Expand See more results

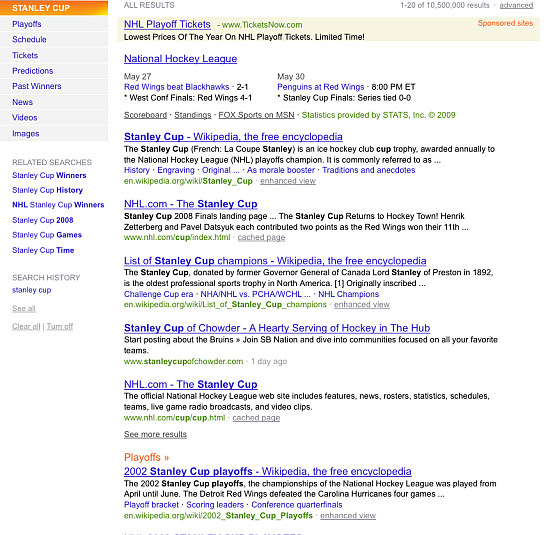click(x=155, y=434)
